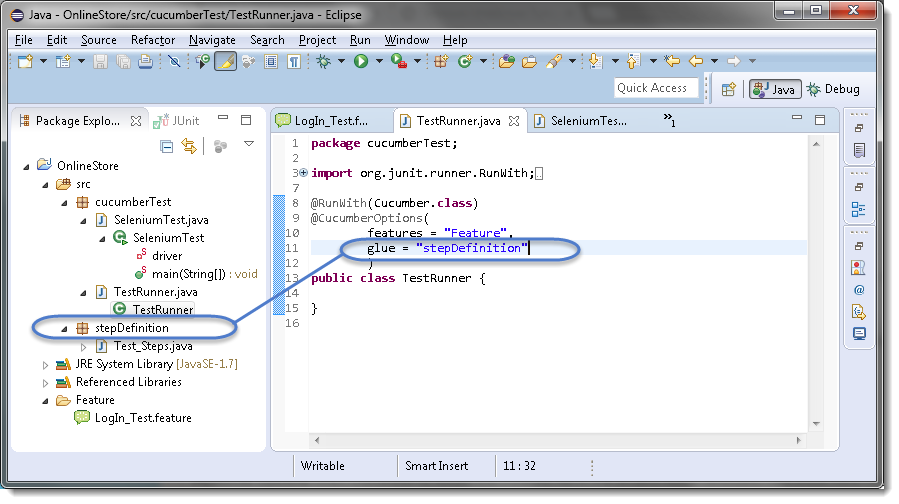Click the Open Perspective icon
The width and height of the screenshot is (899, 504).
[729, 89]
